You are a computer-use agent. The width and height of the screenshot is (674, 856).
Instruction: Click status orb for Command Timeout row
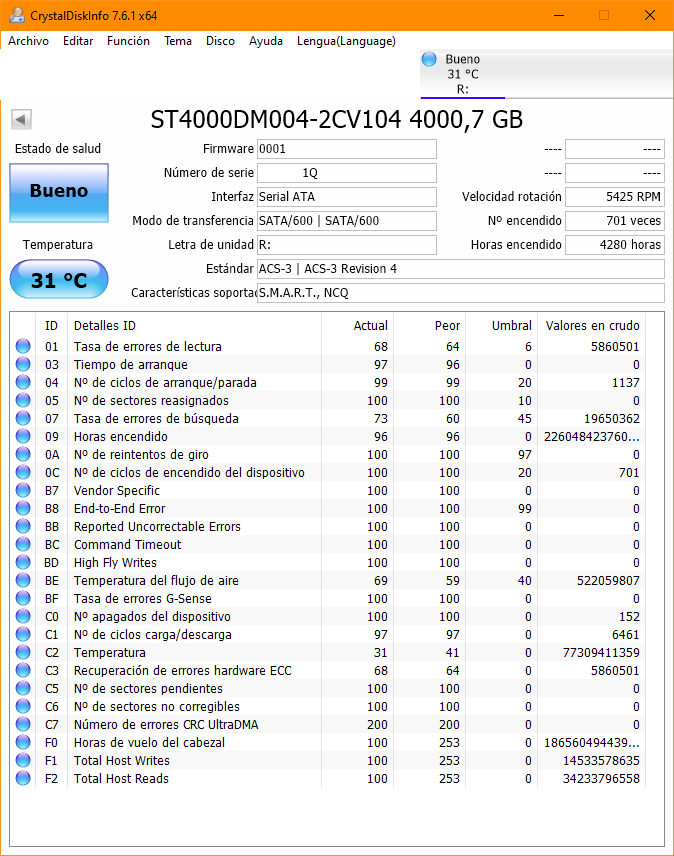click(x=23, y=544)
